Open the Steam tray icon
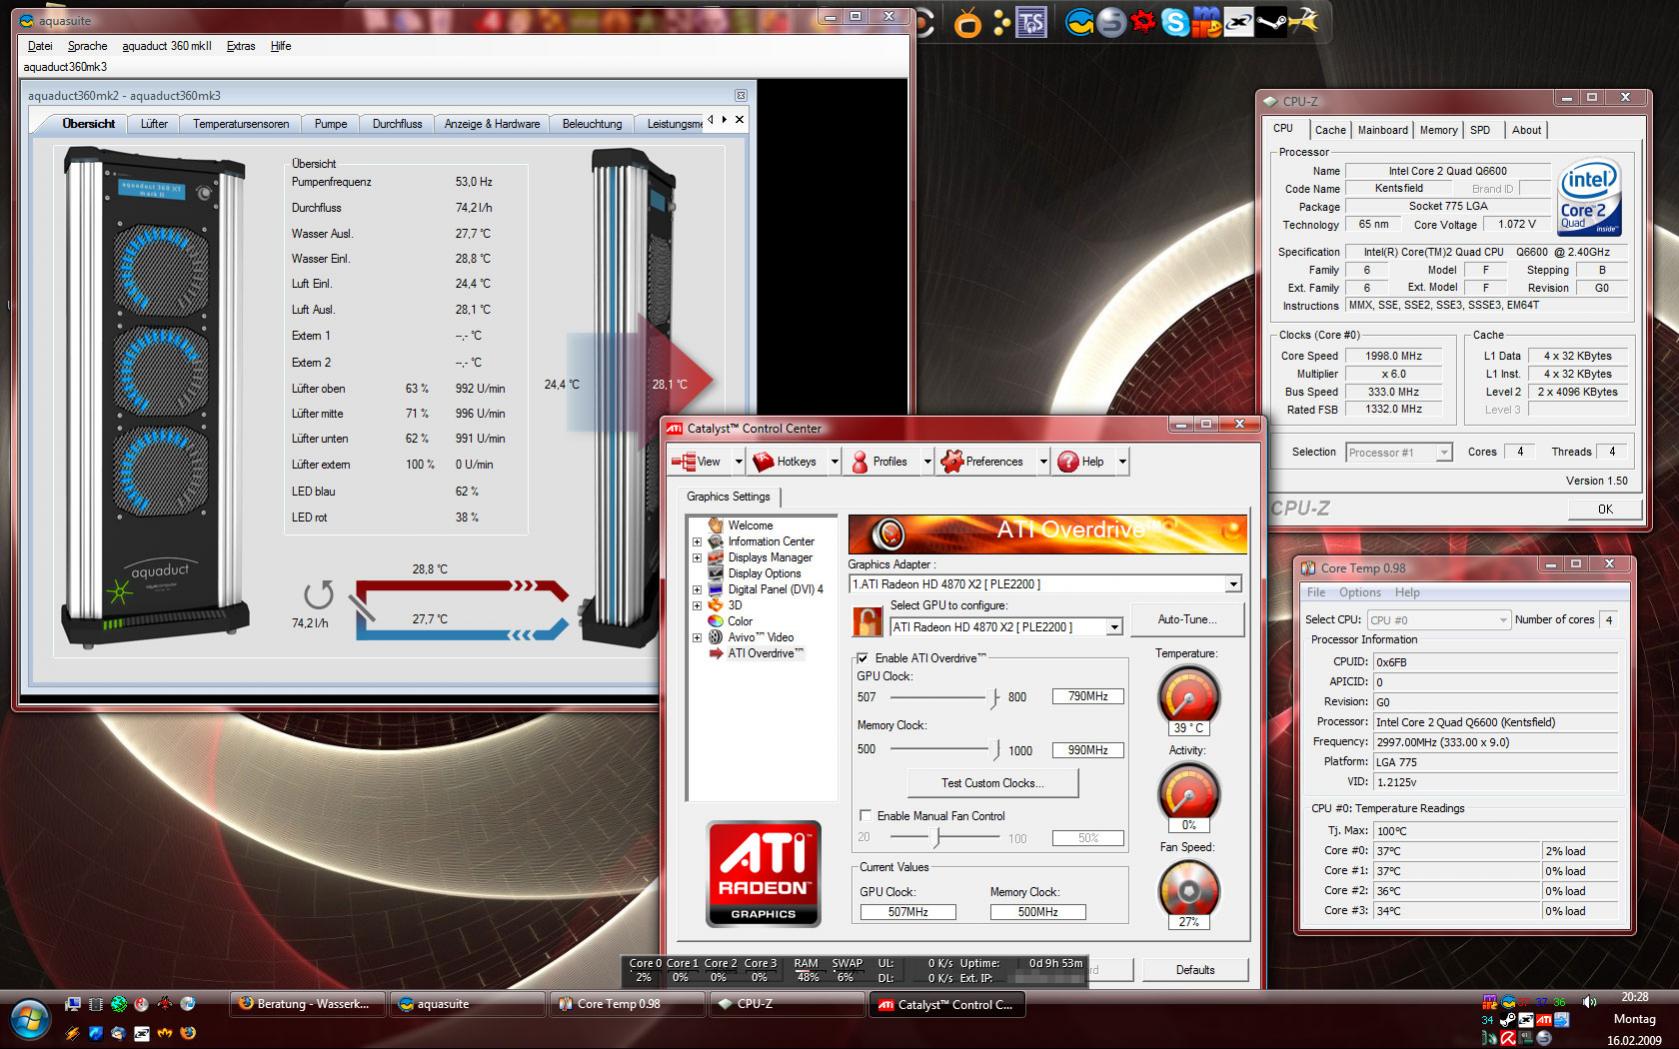Viewport: 1679px width, 1049px height. (x=1507, y=1020)
